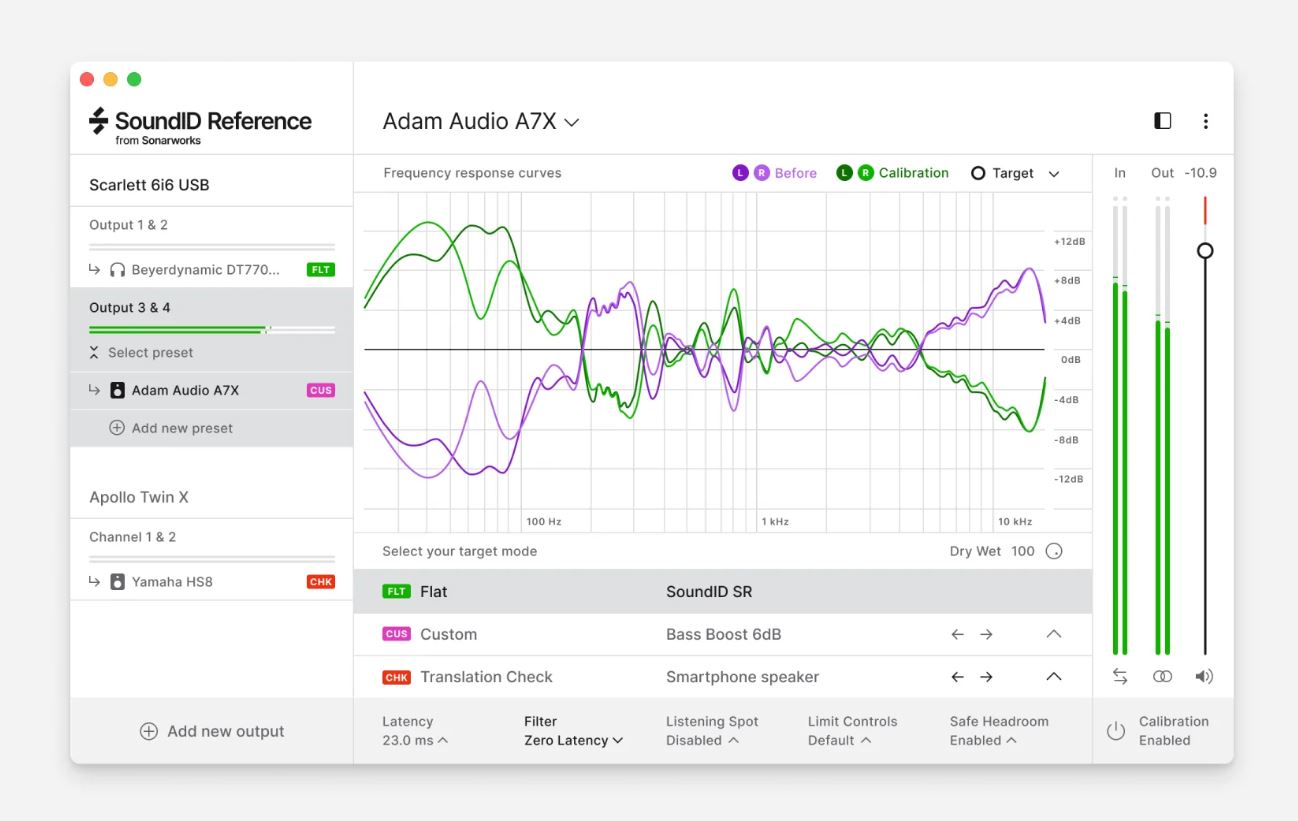Screen dimensions: 1298x821
Task: Click Bass Boost 6dB preset name
Action: tap(723, 634)
